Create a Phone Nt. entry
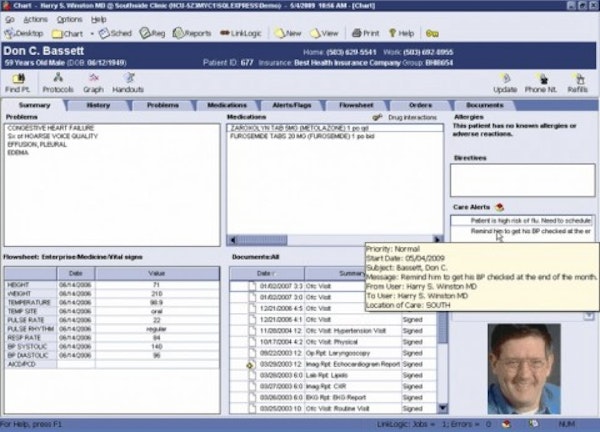Image resolution: width=600 pixels, height=432 pixels. (541, 83)
